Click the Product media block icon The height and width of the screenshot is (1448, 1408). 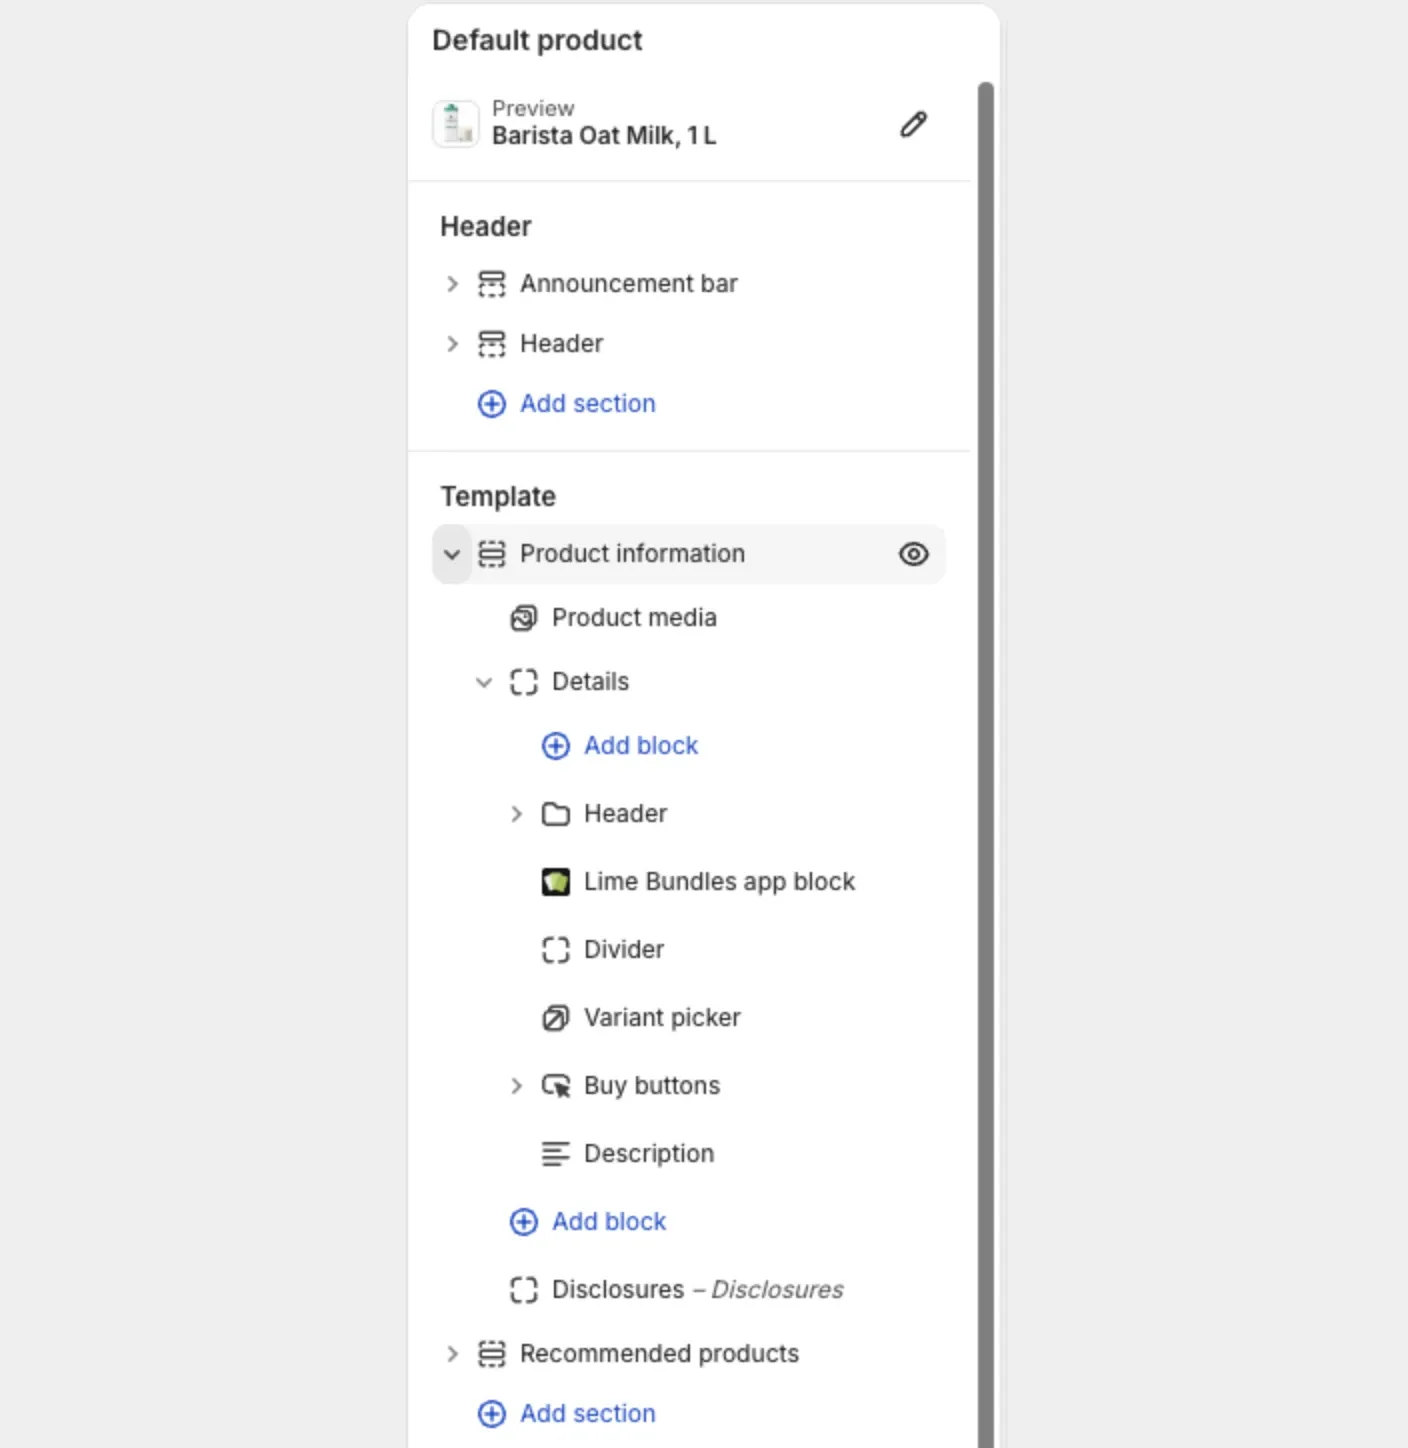(x=523, y=618)
